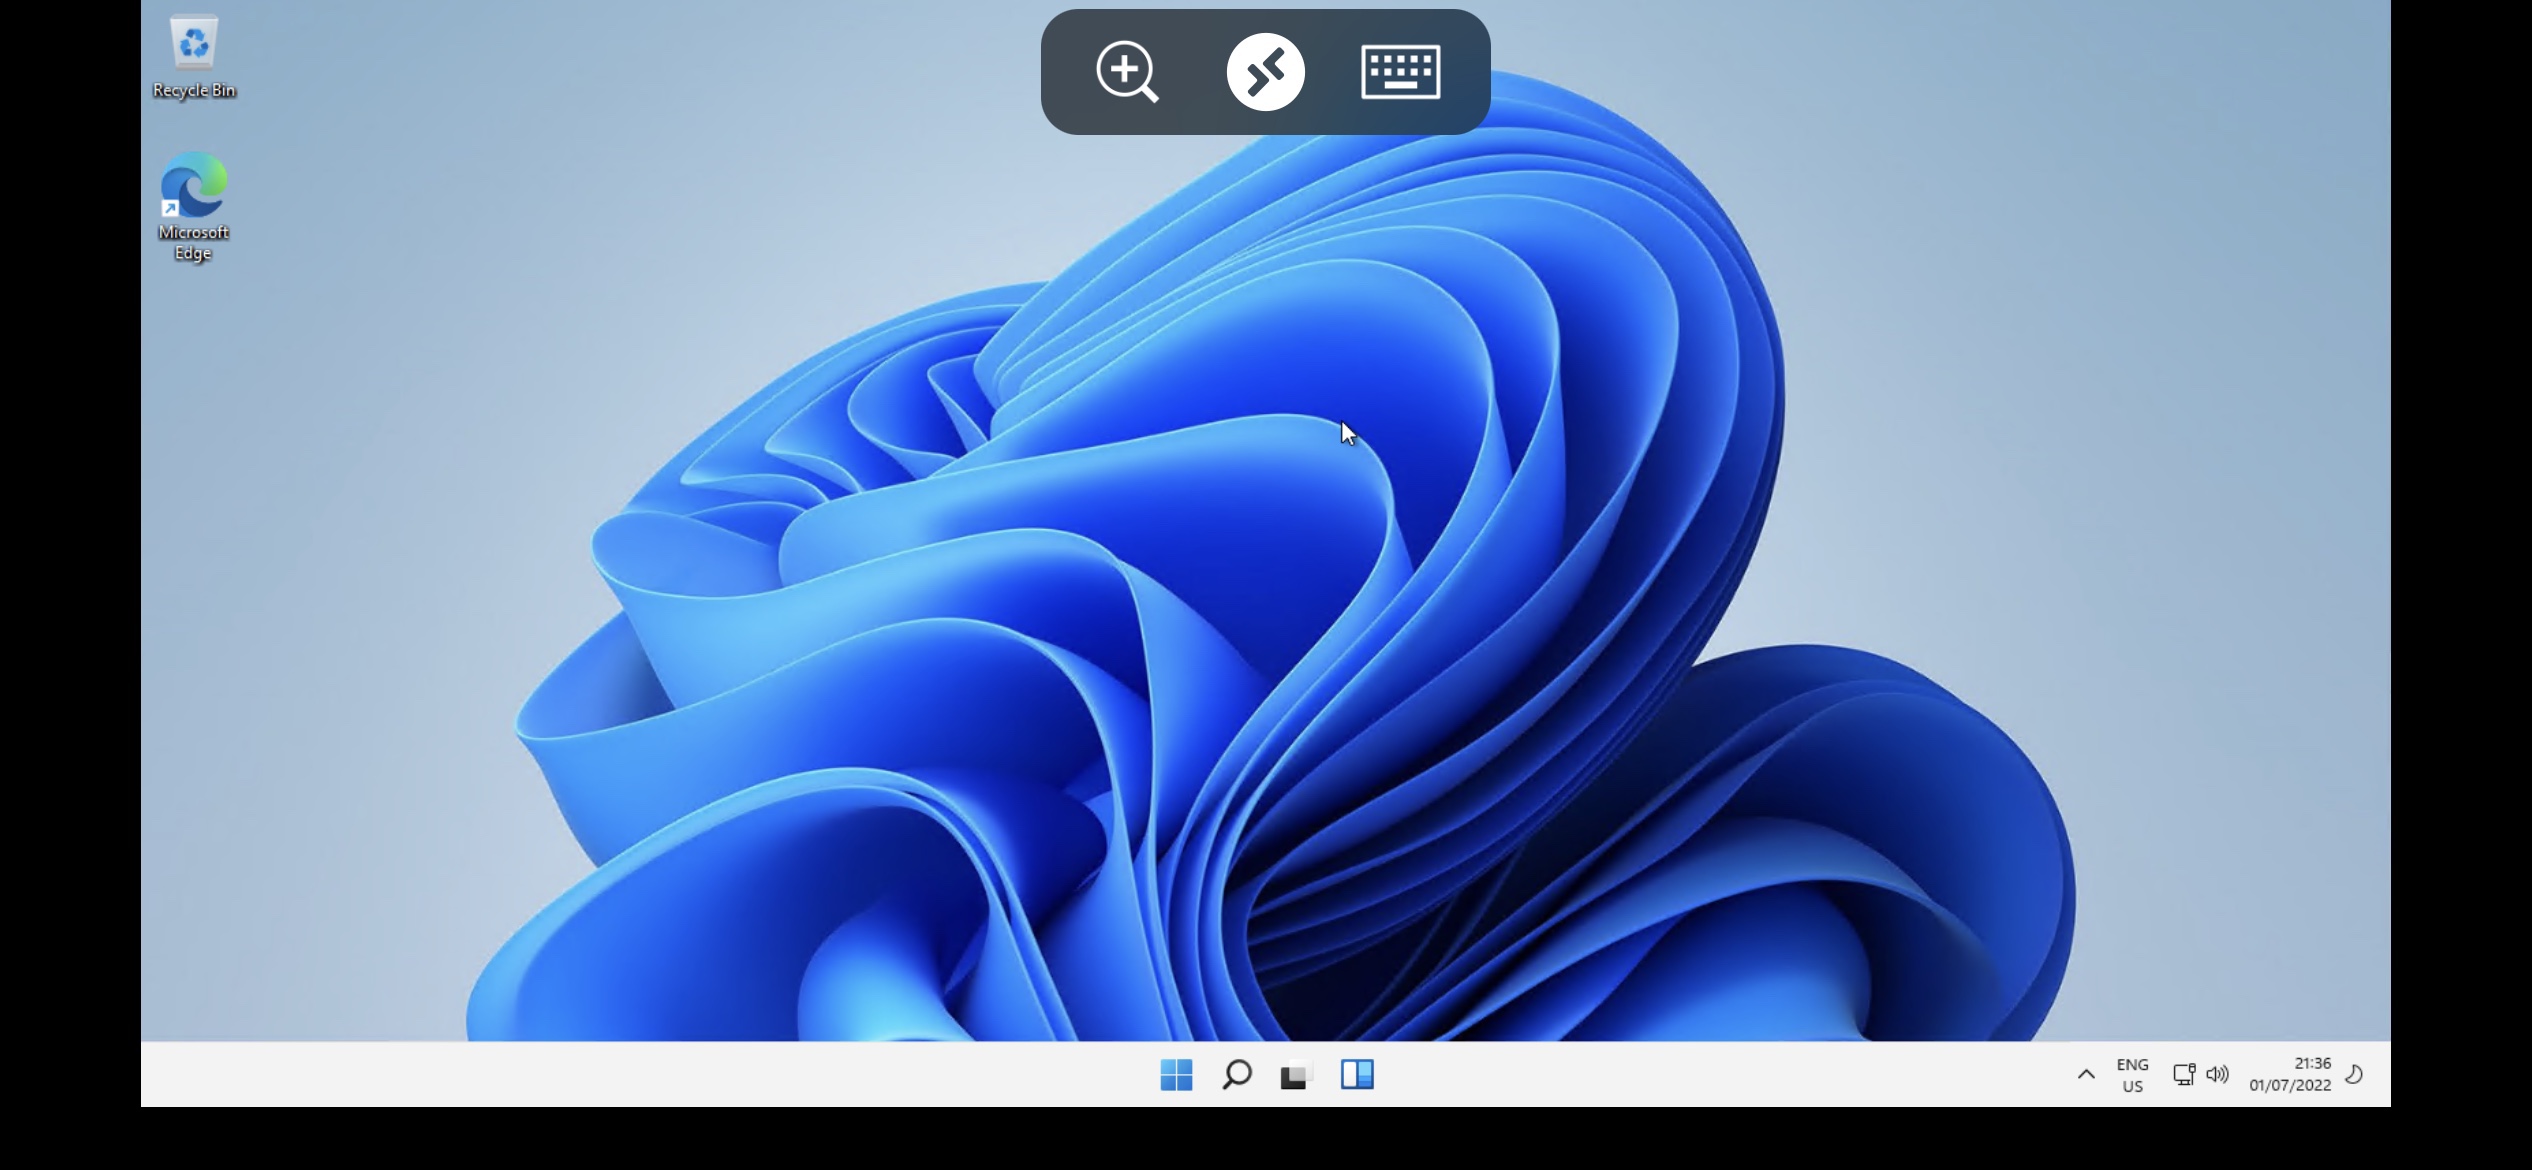Open the ENG US language switcher
The image size is (2532, 1170).
click(2132, 1075)
